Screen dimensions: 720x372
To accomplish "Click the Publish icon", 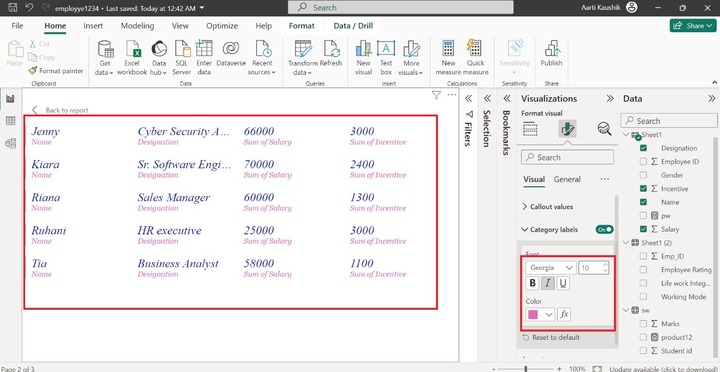I will pos(551,54).
